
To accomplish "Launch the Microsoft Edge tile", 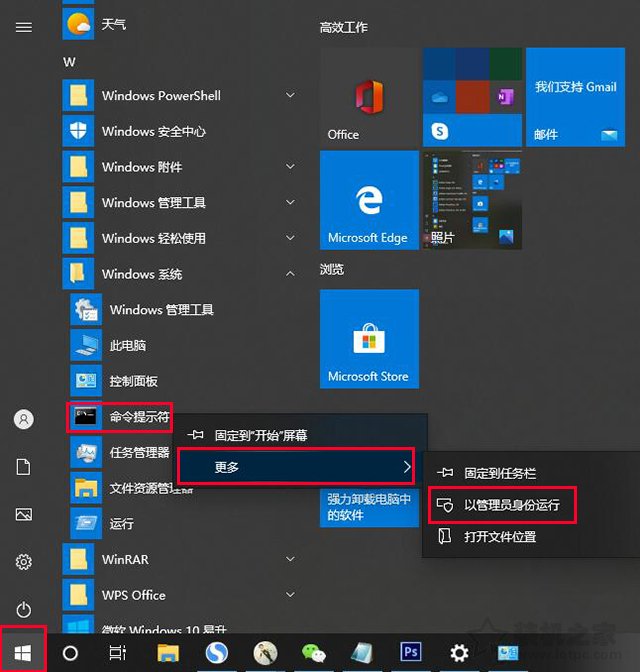I will pyautogui.click(x=368, y=200).
